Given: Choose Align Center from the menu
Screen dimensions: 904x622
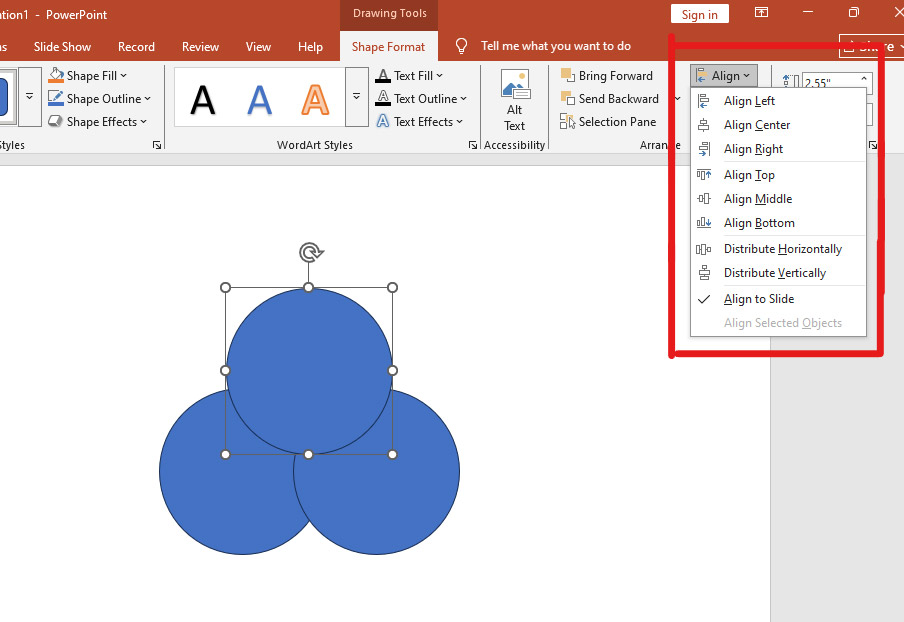Looking at the screenshot, I should pyautogui.click(x=756, y=124).
